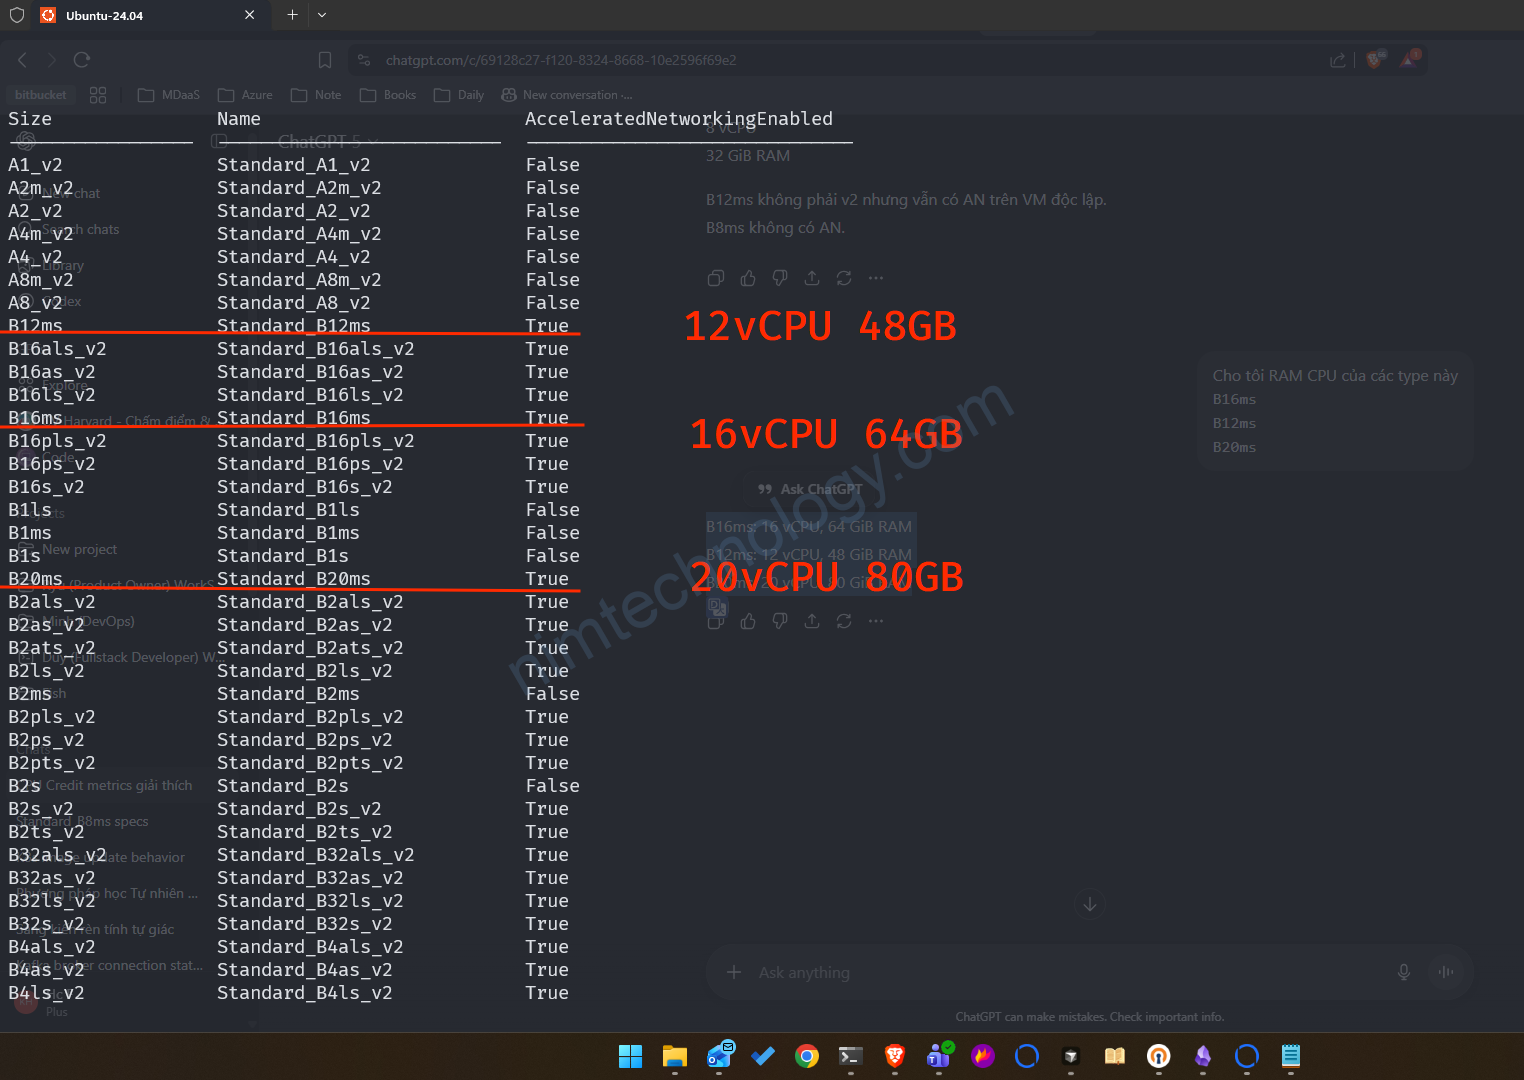The height and width of the screenshot is (1080, 1524).
Task: Open Windows Terminal from the taskbar
Action: [851, 1056]
